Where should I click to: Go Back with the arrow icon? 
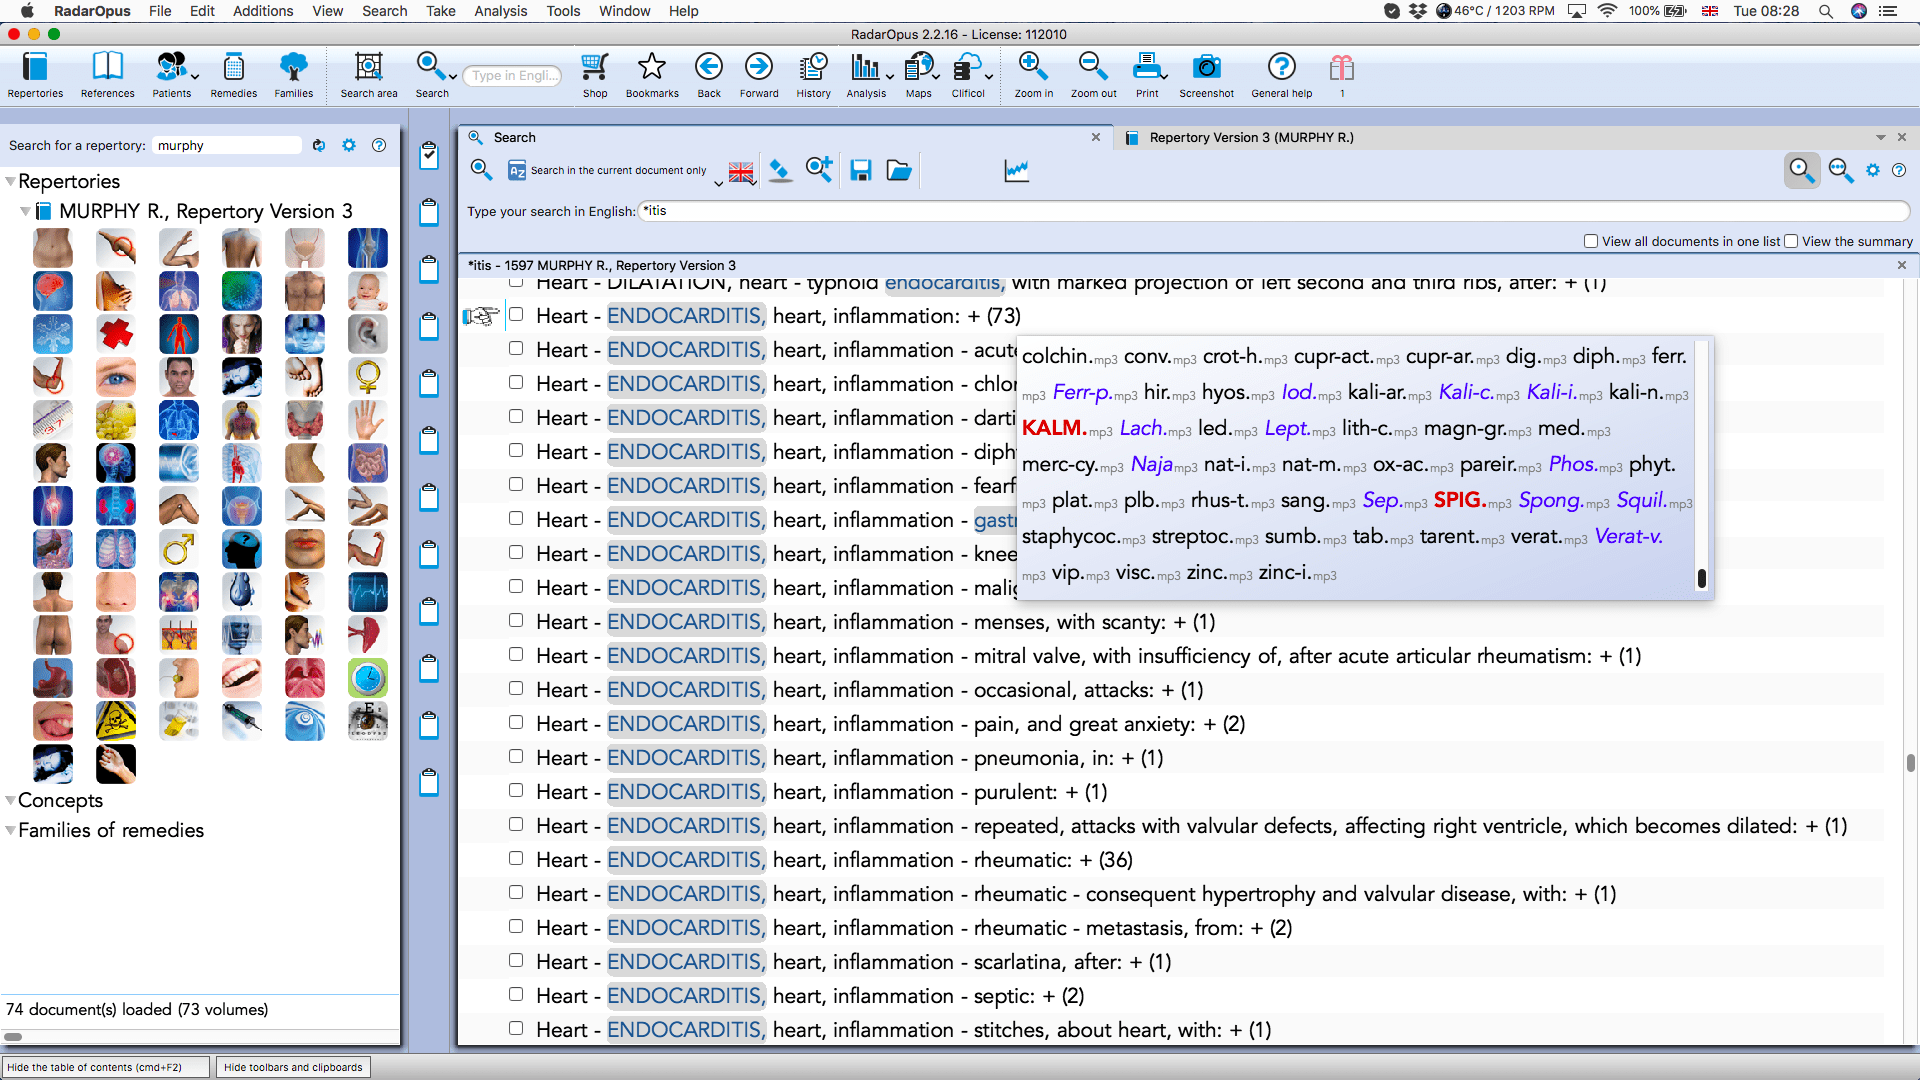pos(709,75)
